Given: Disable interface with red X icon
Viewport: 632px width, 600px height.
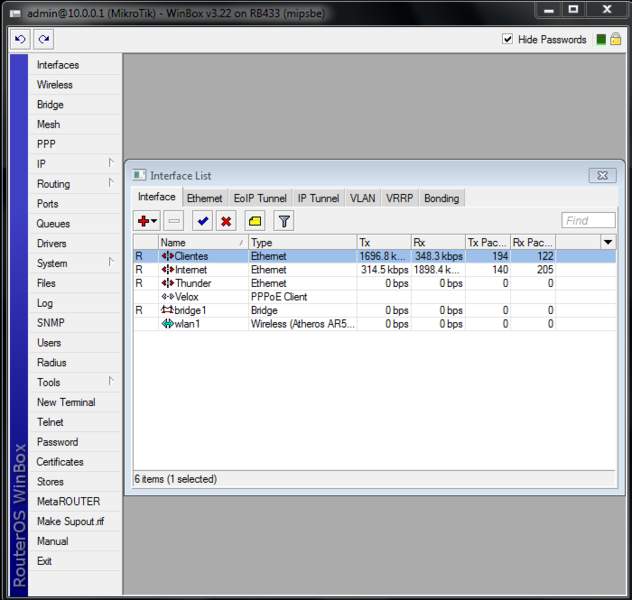Looking at the screenshot, I should pos(226,221).
